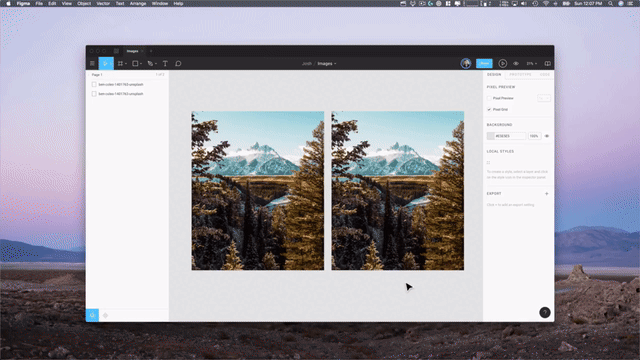The width and height of the screenshot is (640, 360).
Task: Open the Vector menu in menu bar
Action: coord(103,3)
